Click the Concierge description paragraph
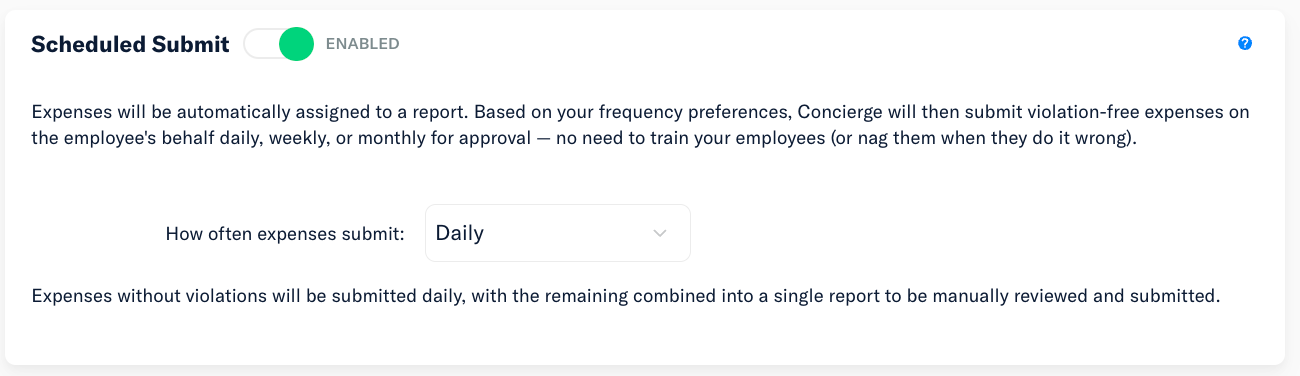The image size is (1300, 376). pos(640,125)
